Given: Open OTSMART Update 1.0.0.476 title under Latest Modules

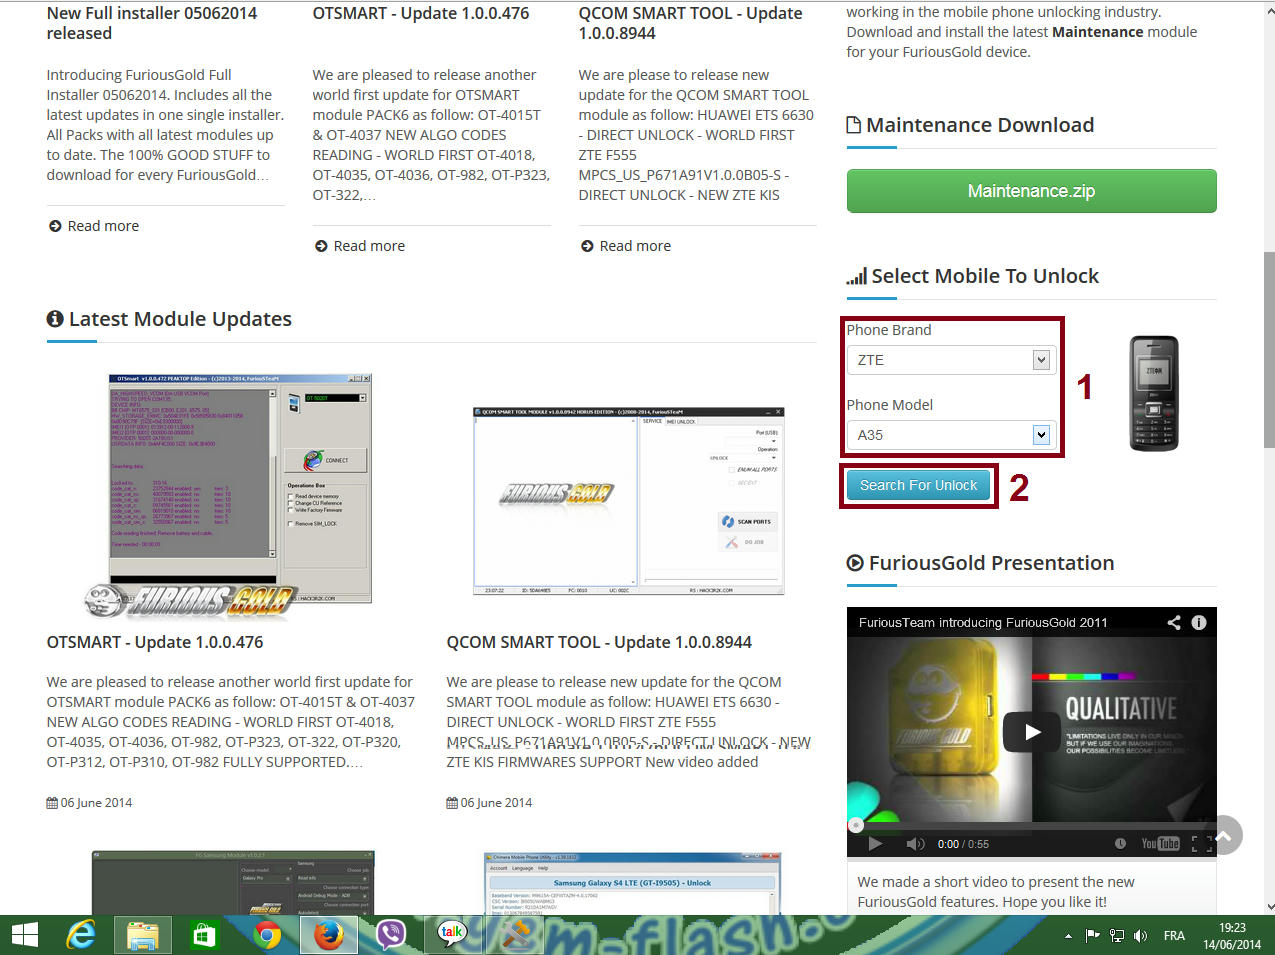Looking at the screenshot, I should (155, 642).
